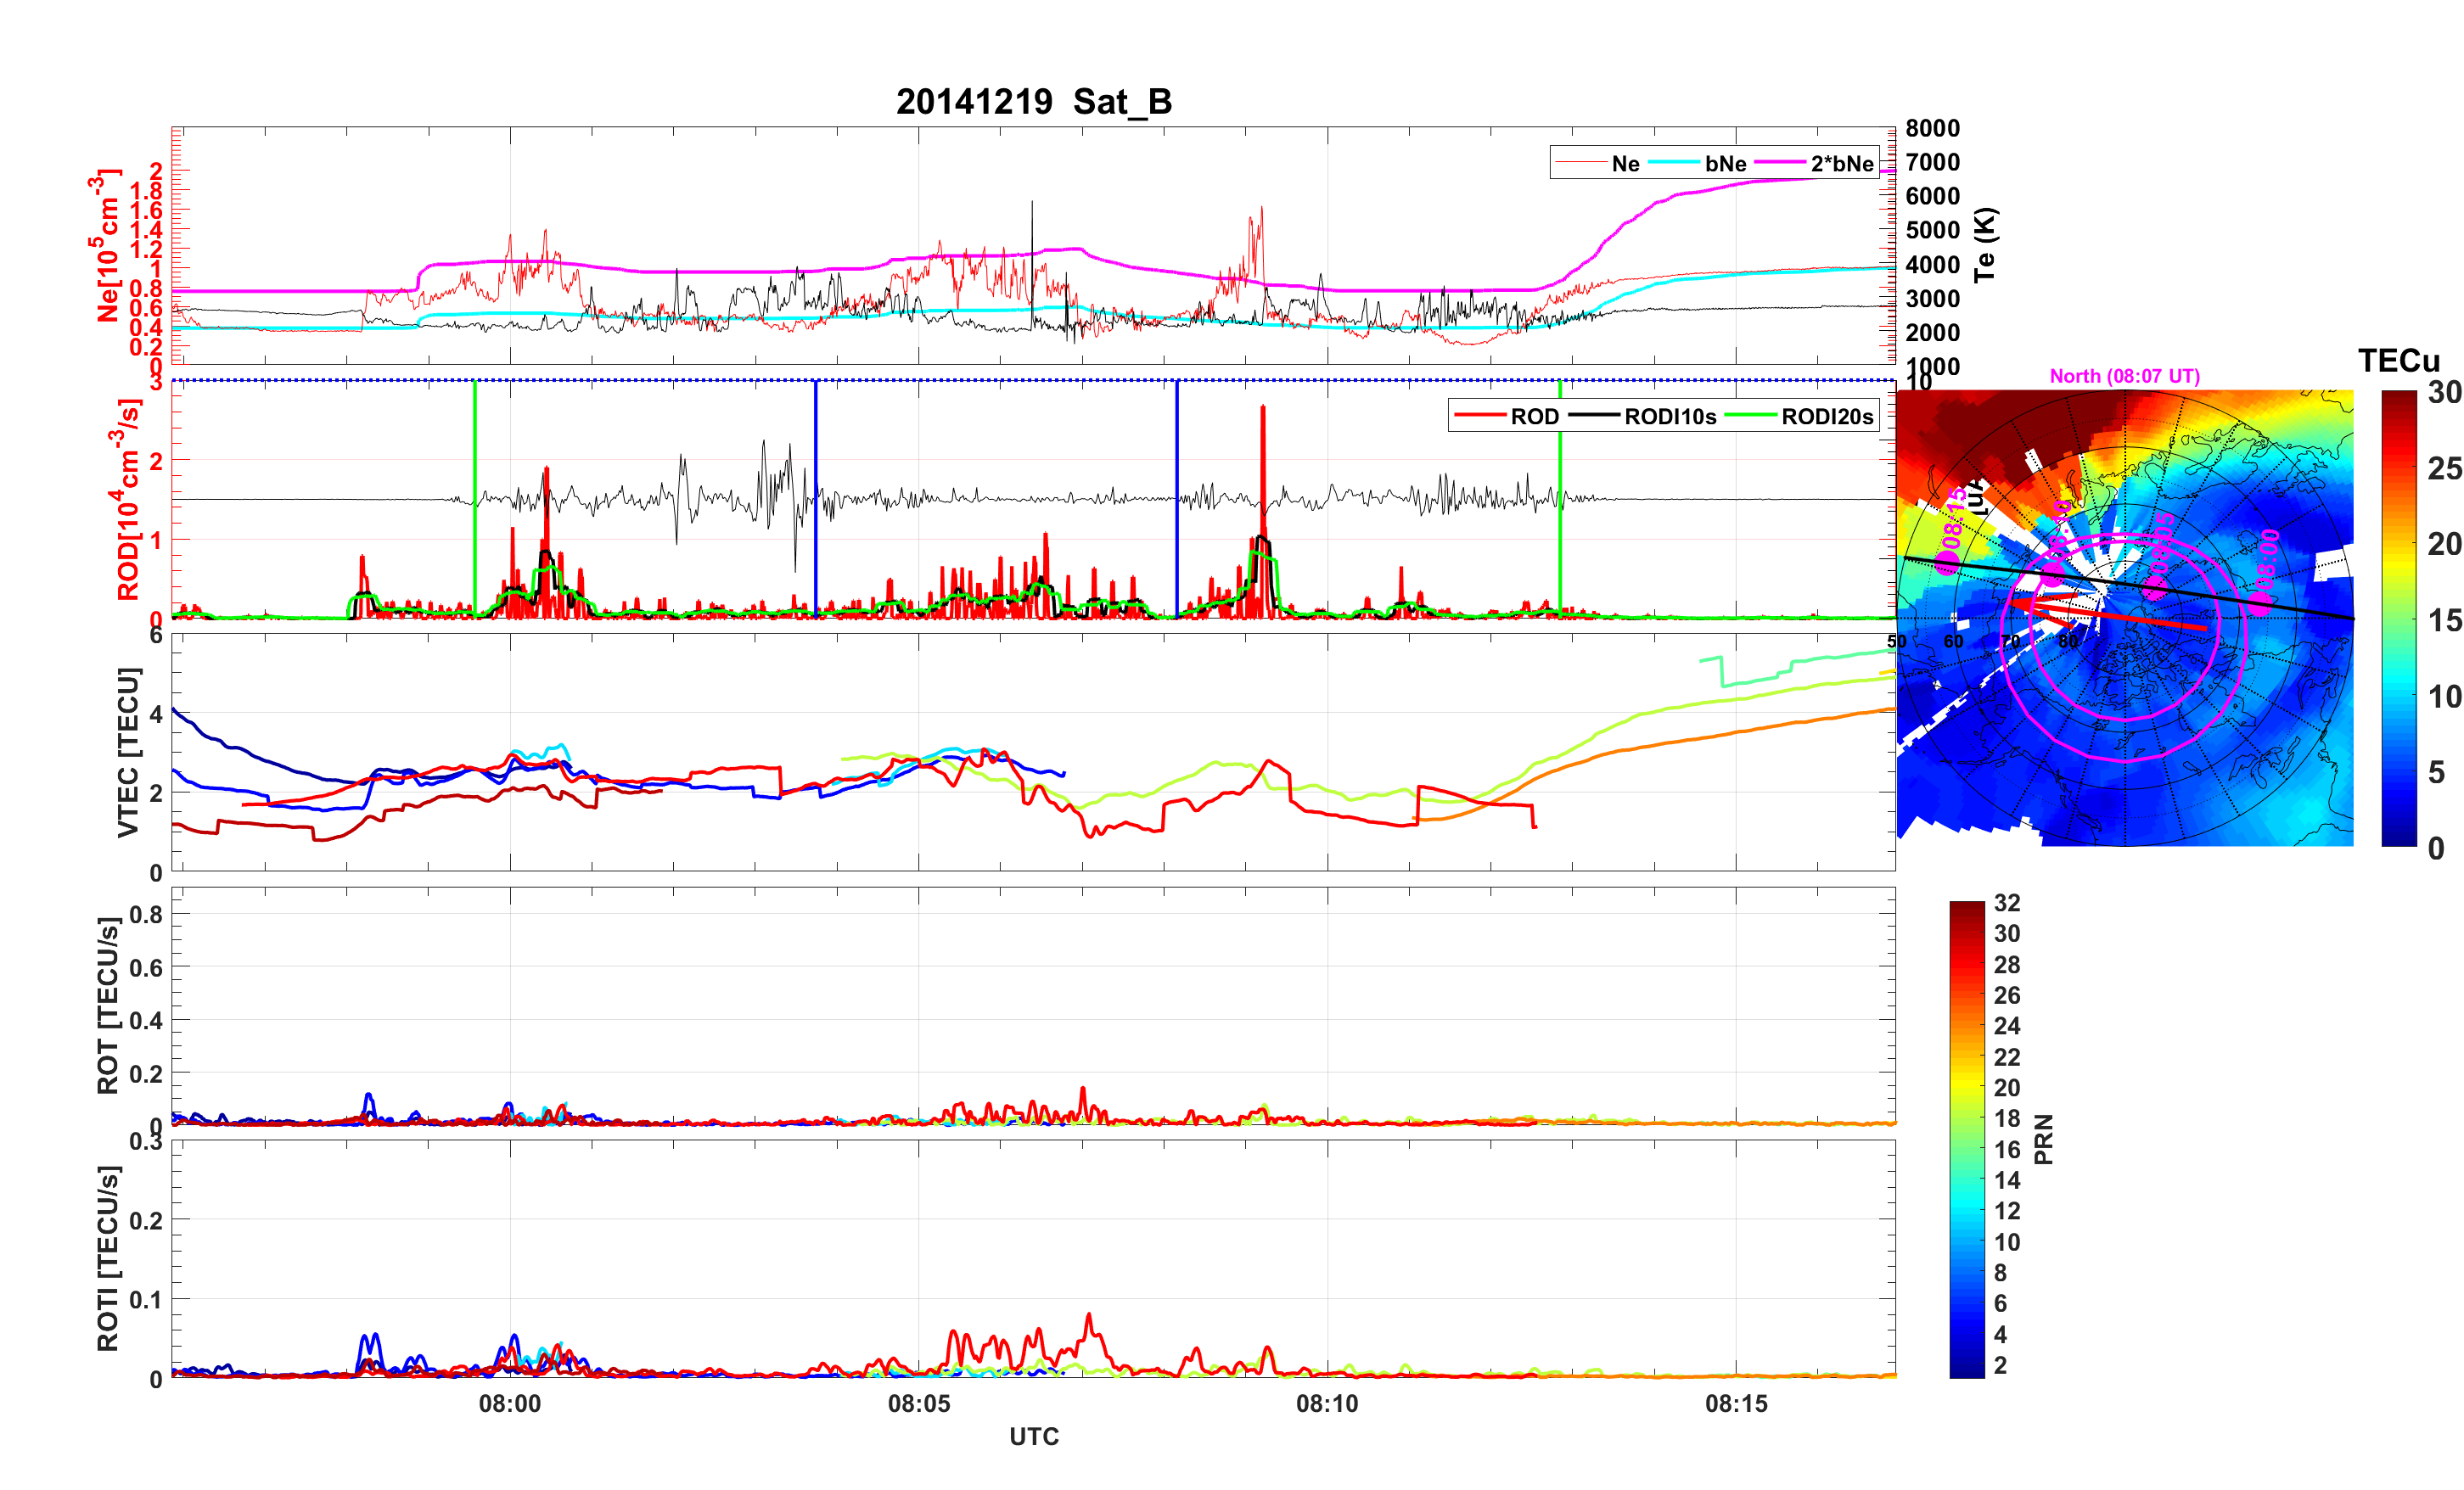Click the UTC x-axis label
This screenshot has height=1490, width=2464.
pyautogui.click(x=1033, y=1437)
